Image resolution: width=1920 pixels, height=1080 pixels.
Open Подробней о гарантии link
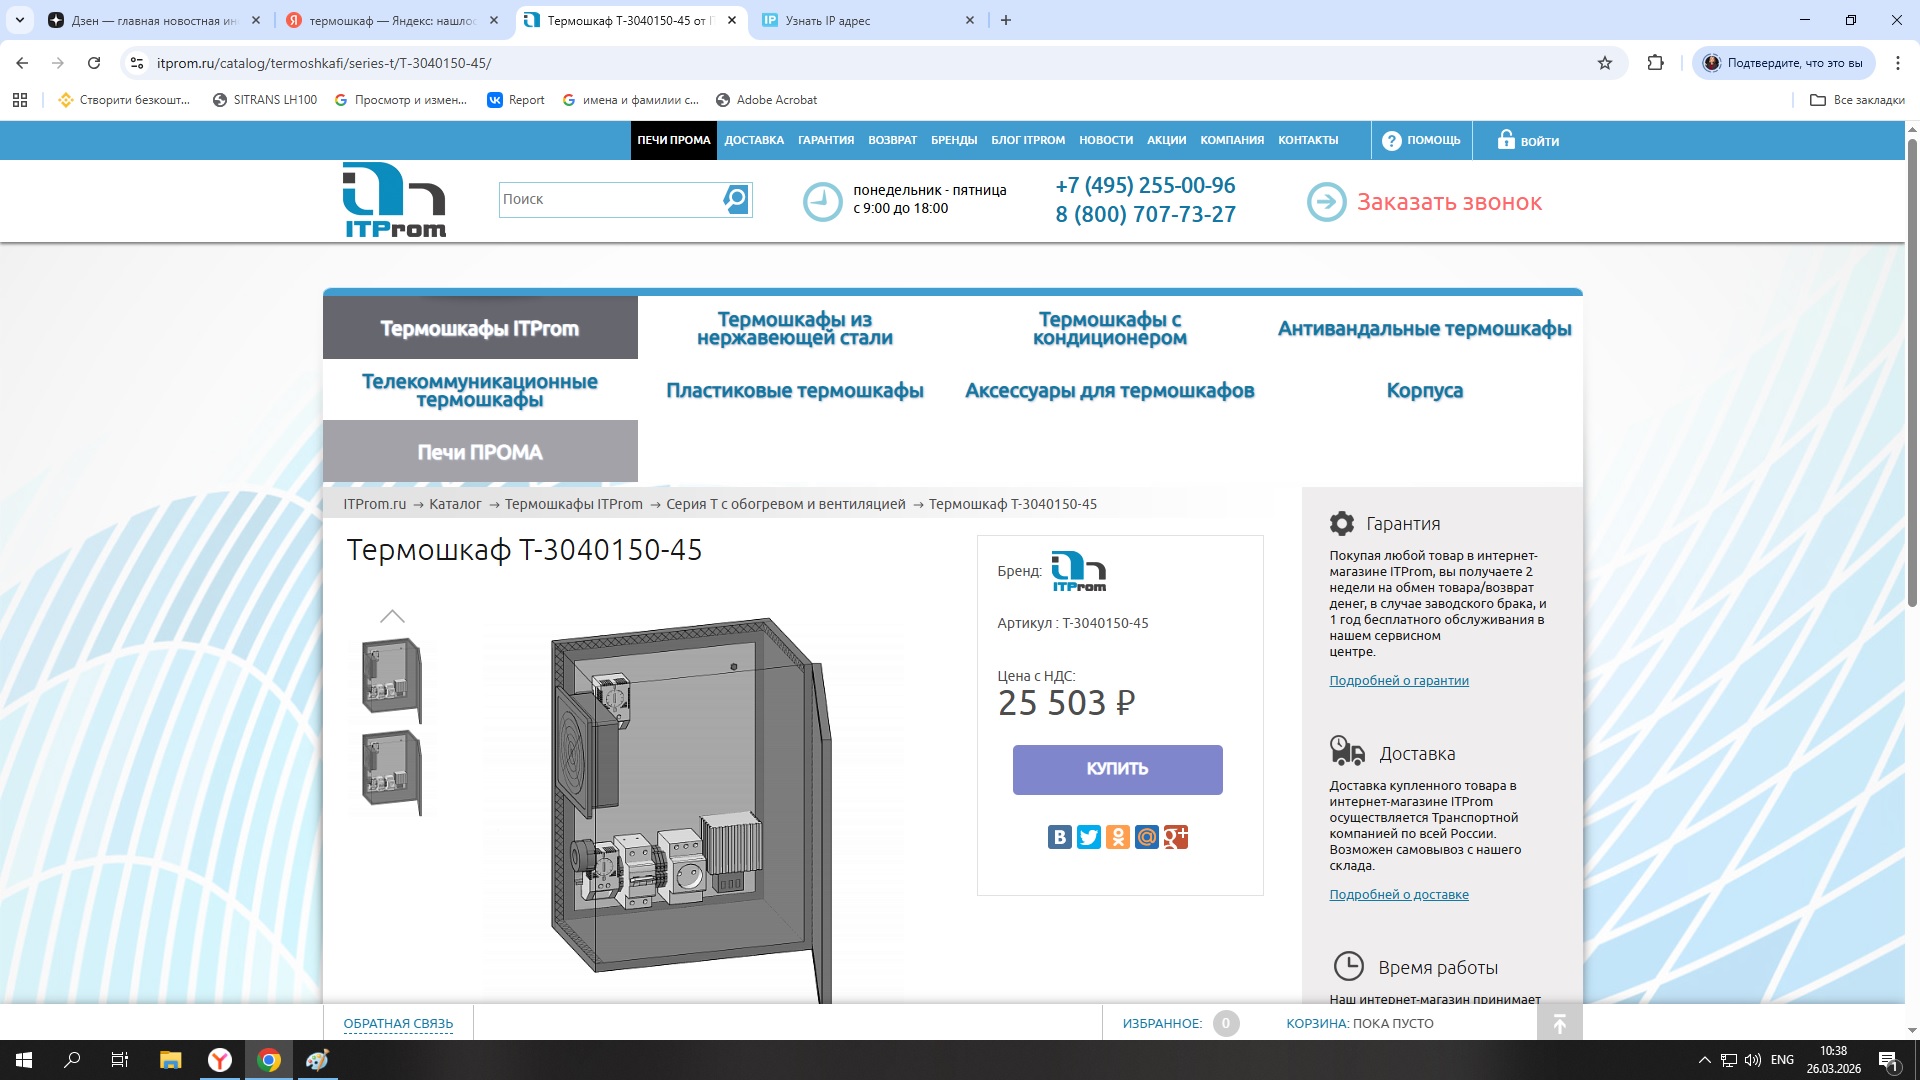[x=1398, y=681]
